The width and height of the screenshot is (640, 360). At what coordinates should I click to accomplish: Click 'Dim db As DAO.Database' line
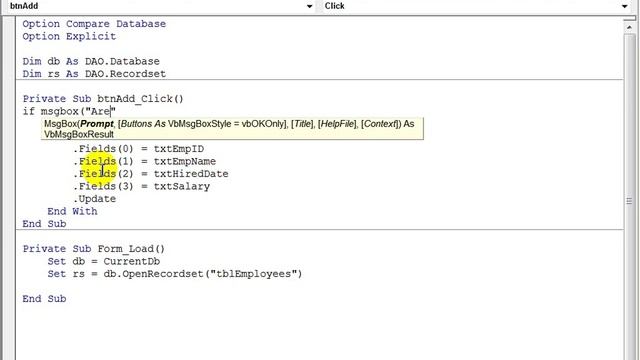coord(91,61)
